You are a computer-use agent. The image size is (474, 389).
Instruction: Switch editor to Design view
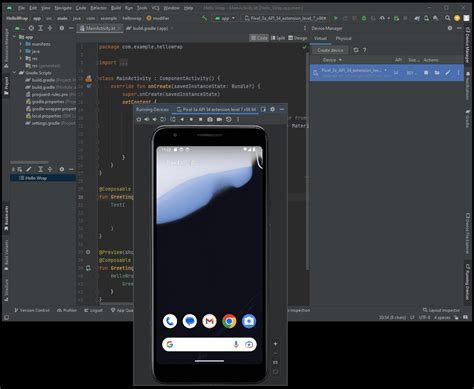tap(298, 38)
